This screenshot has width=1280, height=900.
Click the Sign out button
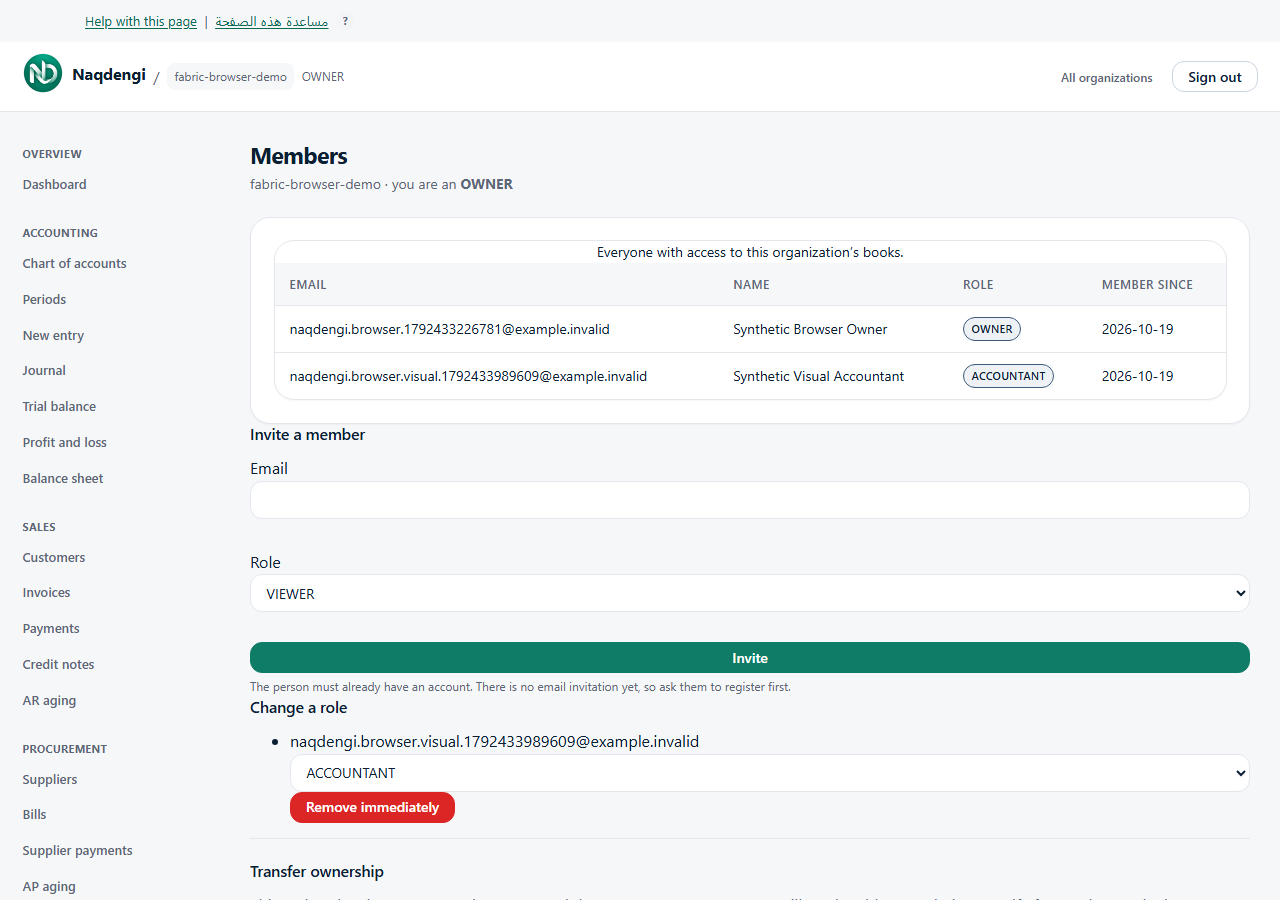pos(1215,77)
